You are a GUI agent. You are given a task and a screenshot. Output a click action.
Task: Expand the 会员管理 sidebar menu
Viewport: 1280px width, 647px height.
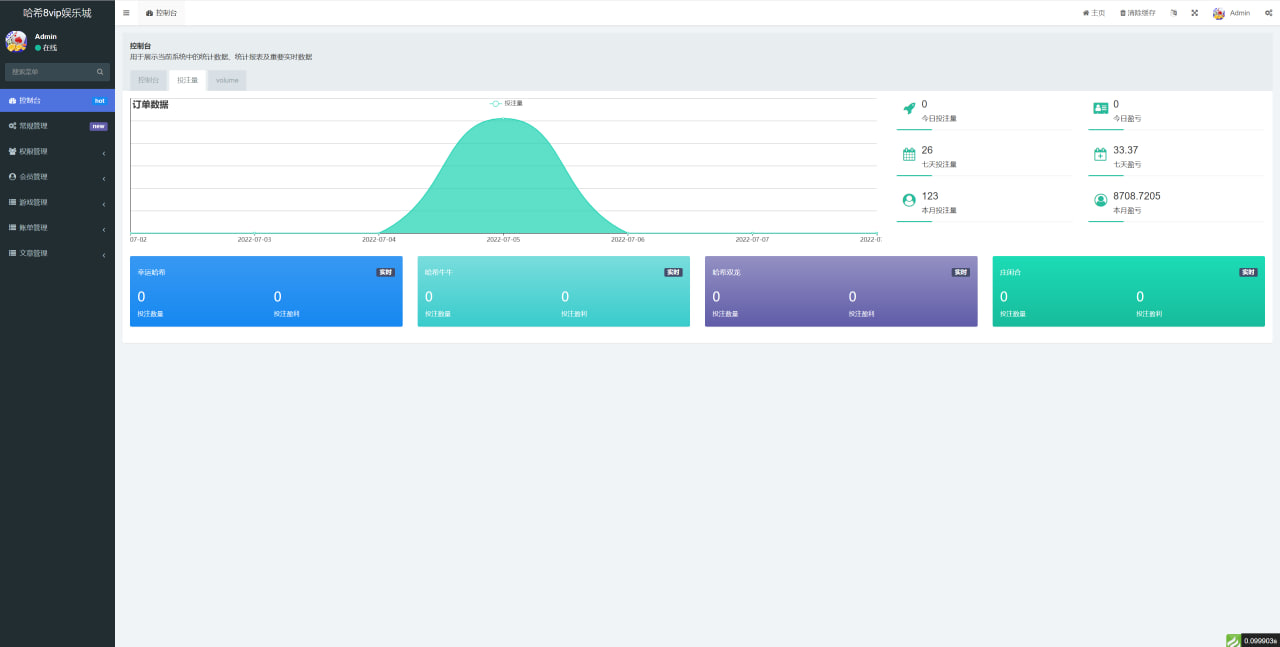click(57, 177)
